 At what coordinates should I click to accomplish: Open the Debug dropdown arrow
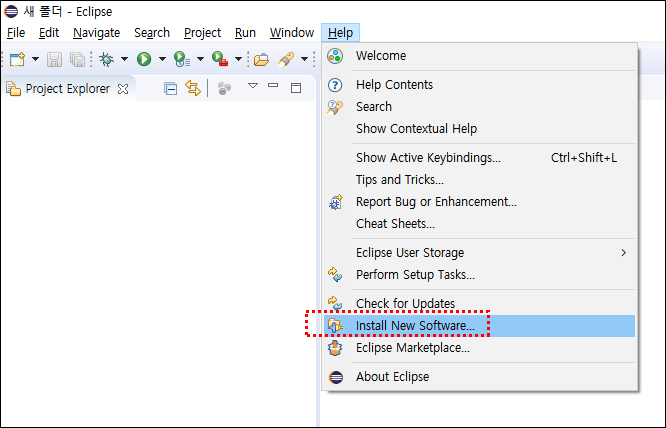click(124, 59)
